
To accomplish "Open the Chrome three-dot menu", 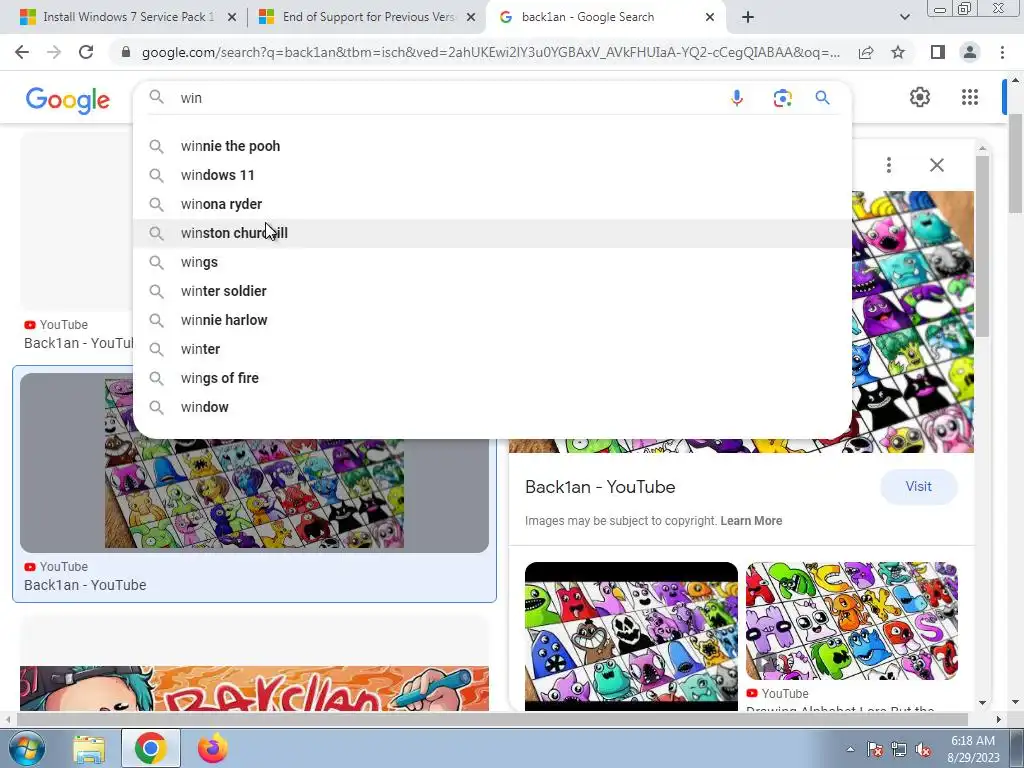I will tap(1002, 52).
